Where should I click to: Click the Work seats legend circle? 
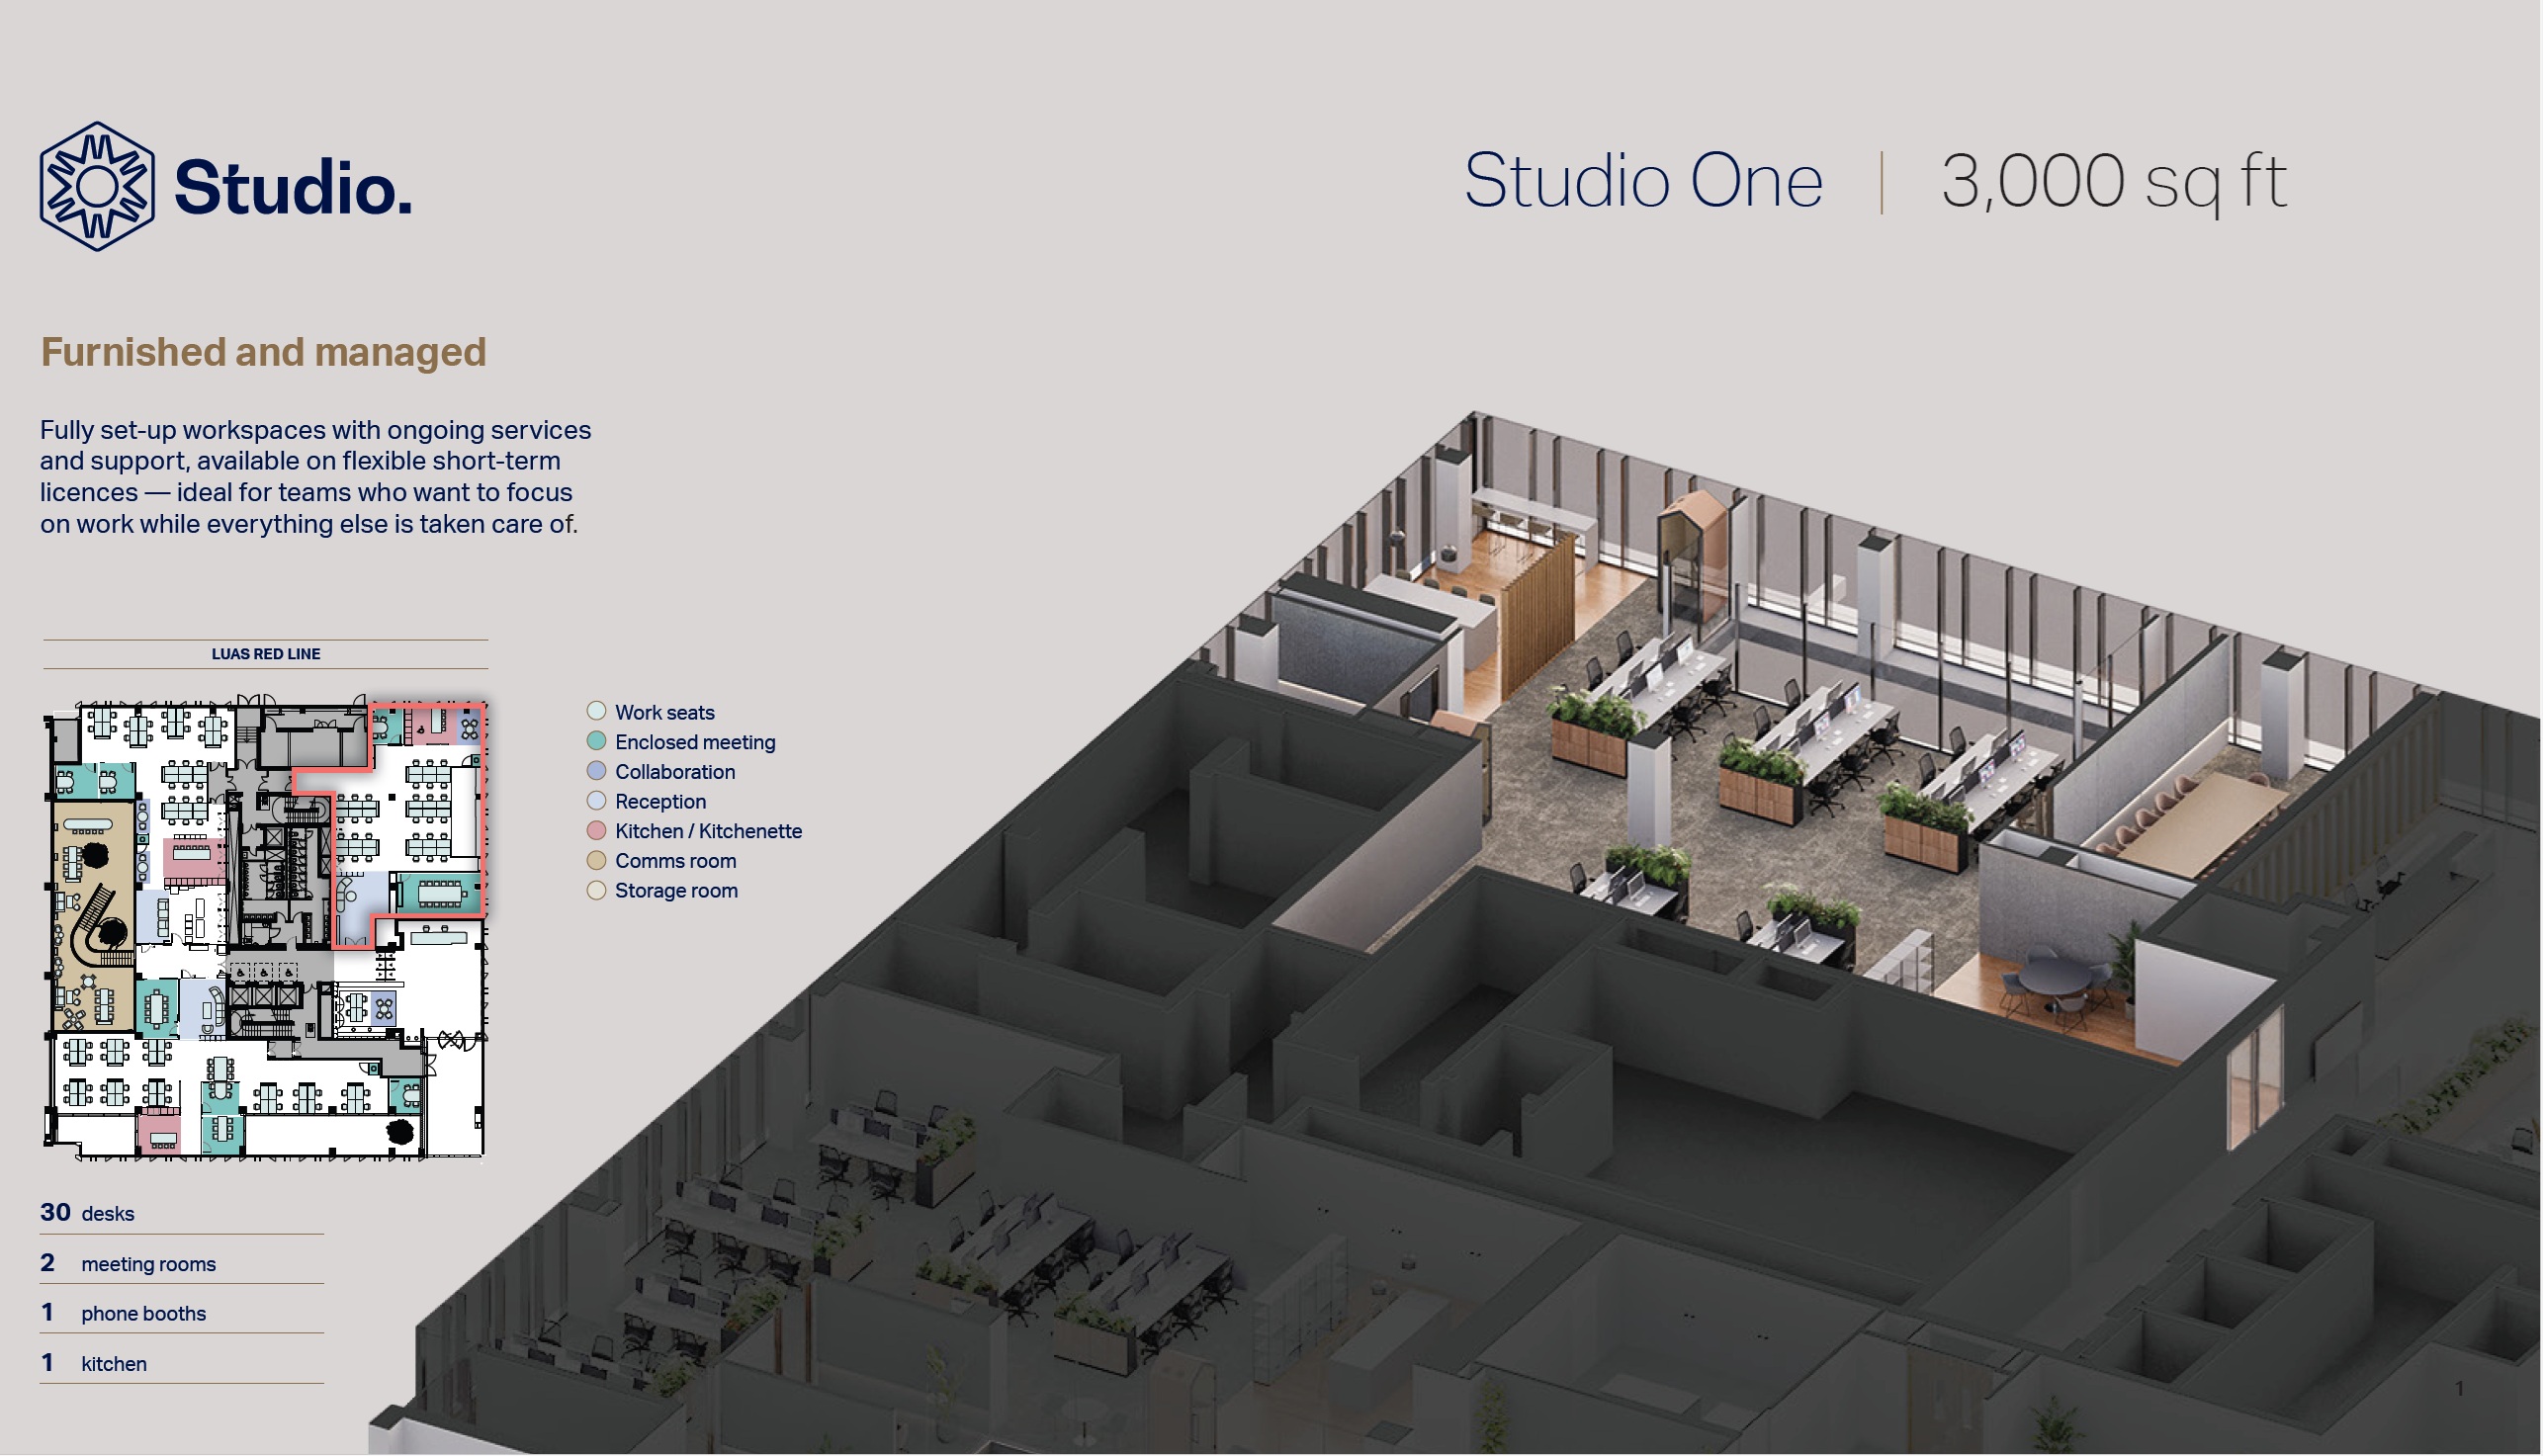click(596, 711)
